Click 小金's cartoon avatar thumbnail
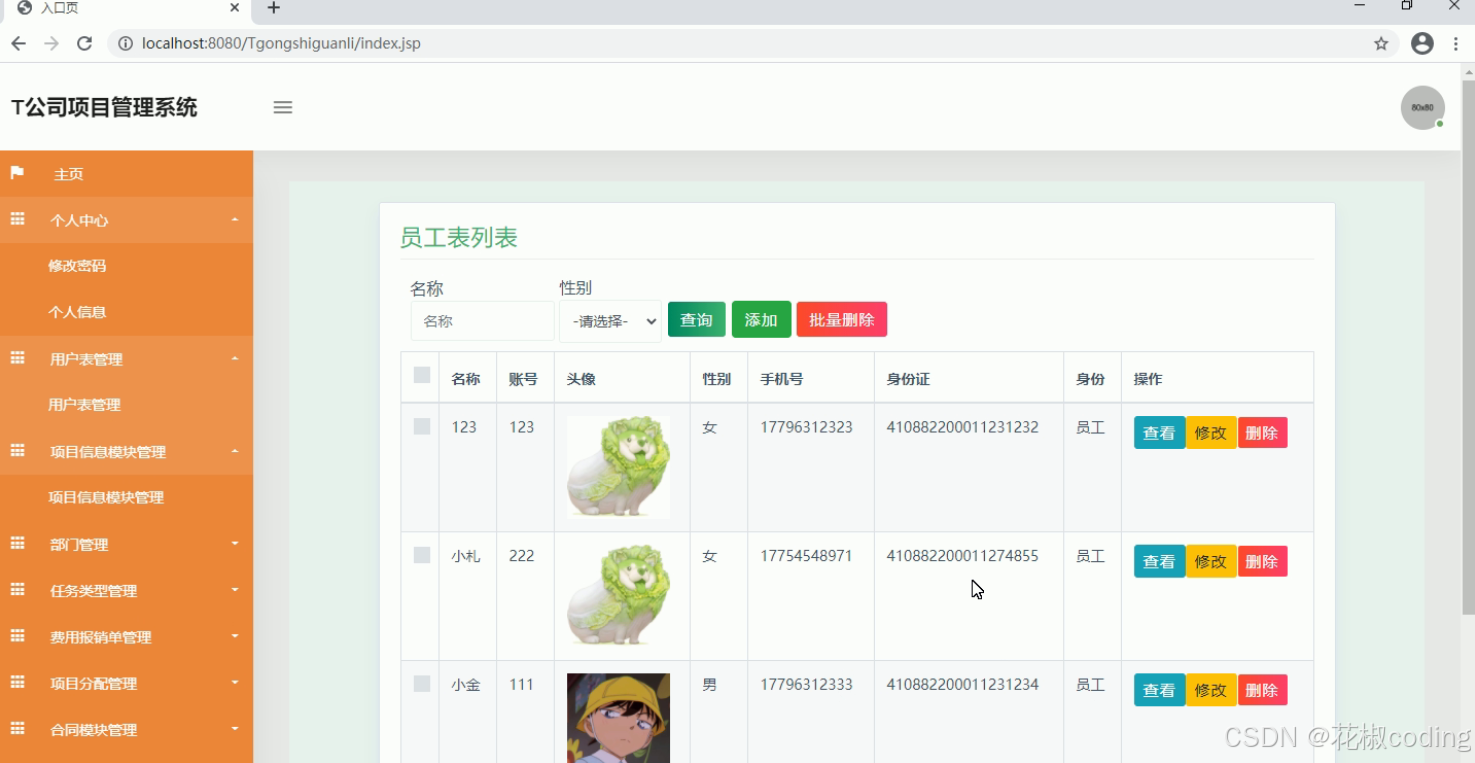 618,716
